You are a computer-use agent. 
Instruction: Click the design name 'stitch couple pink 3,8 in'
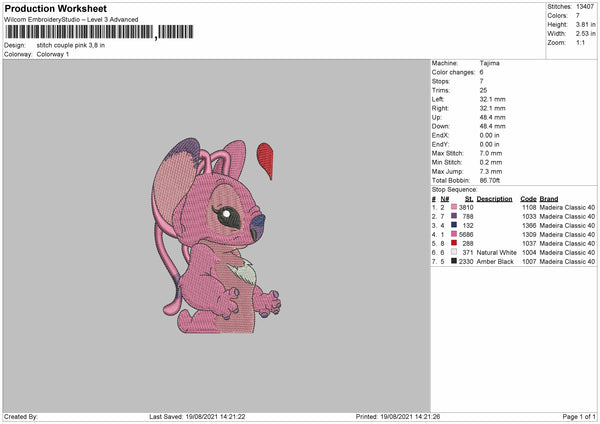[71, 45]
